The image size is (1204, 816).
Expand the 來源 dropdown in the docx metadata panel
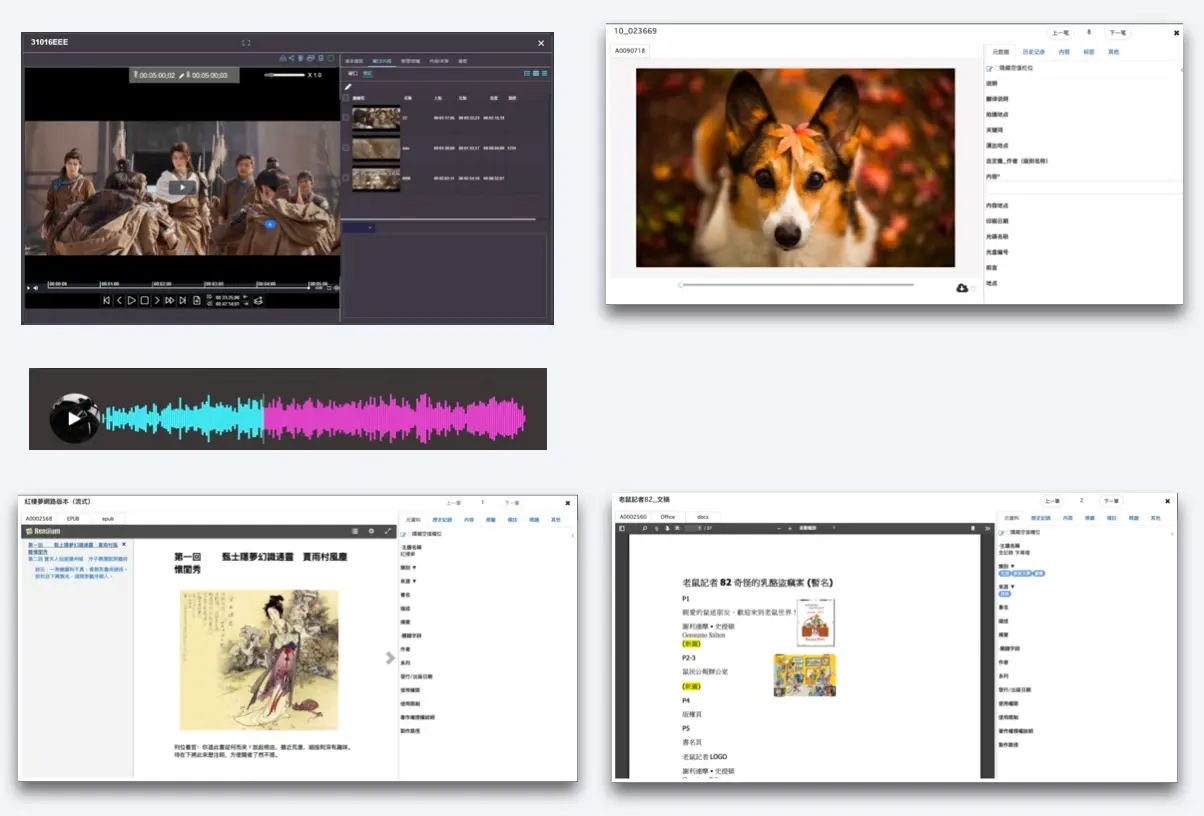[x=1006, y=586]
